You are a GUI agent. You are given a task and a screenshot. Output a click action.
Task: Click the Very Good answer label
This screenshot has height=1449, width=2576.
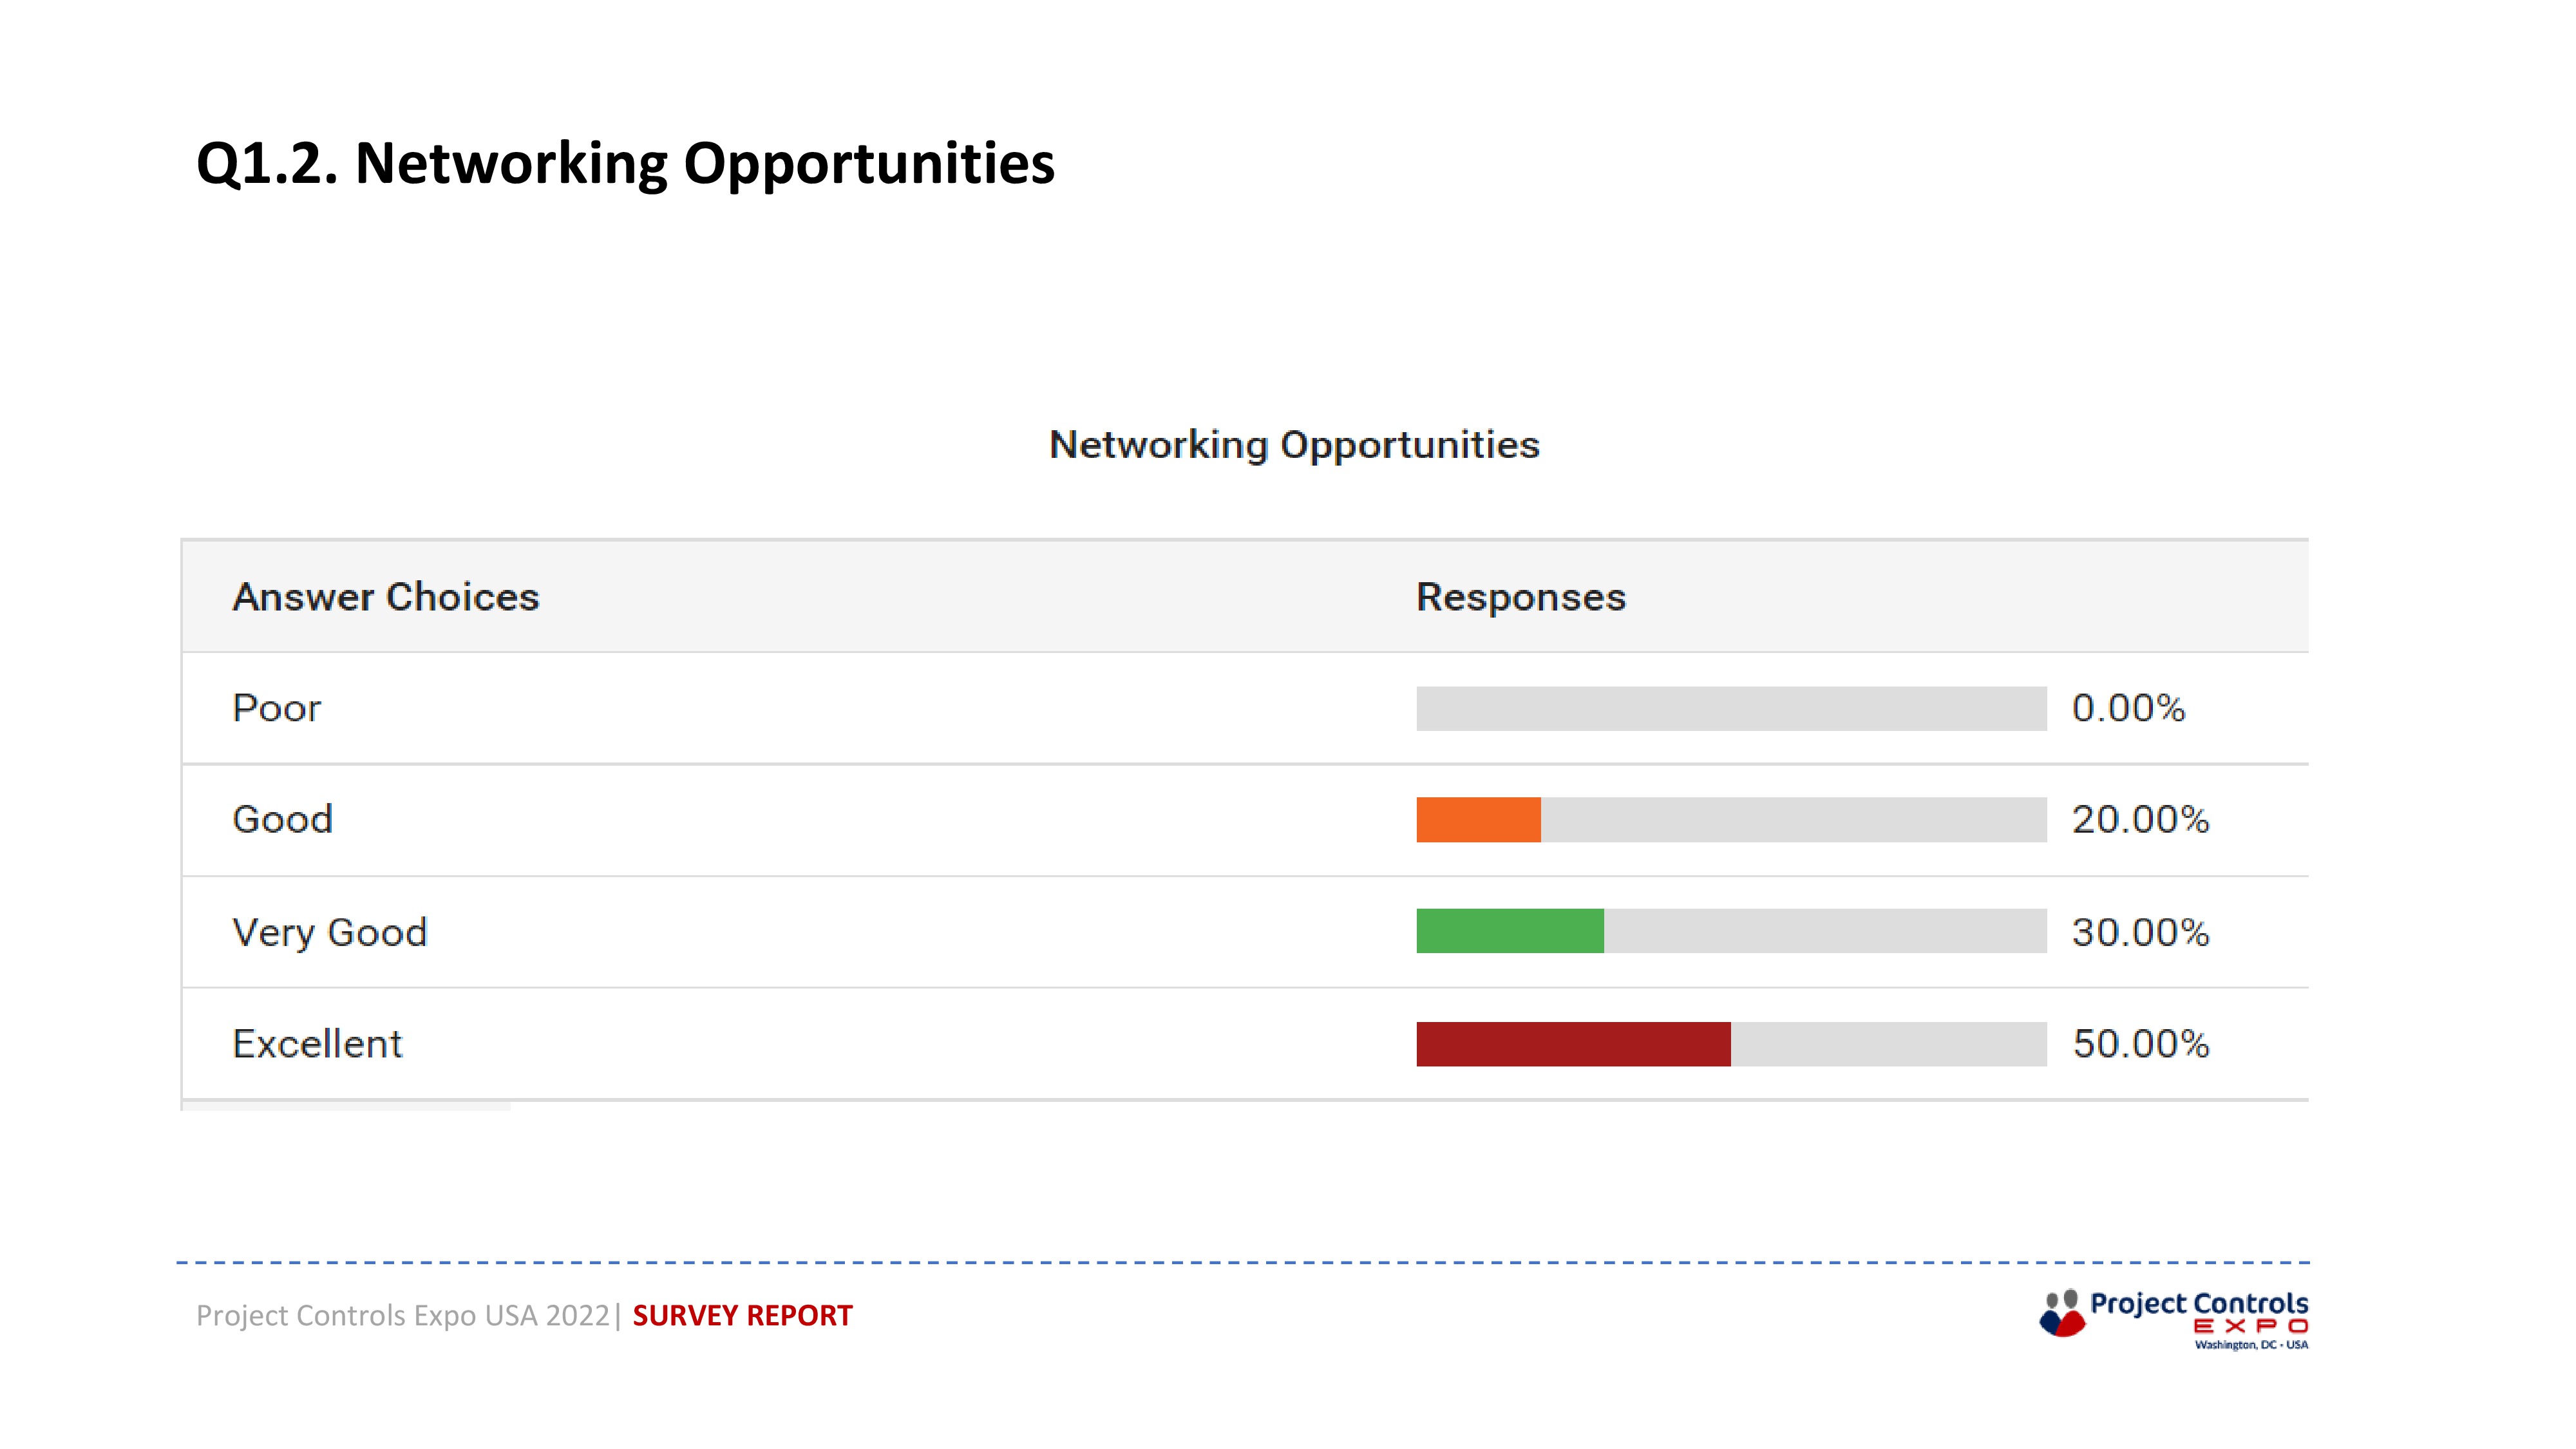(x=330, y=932)
